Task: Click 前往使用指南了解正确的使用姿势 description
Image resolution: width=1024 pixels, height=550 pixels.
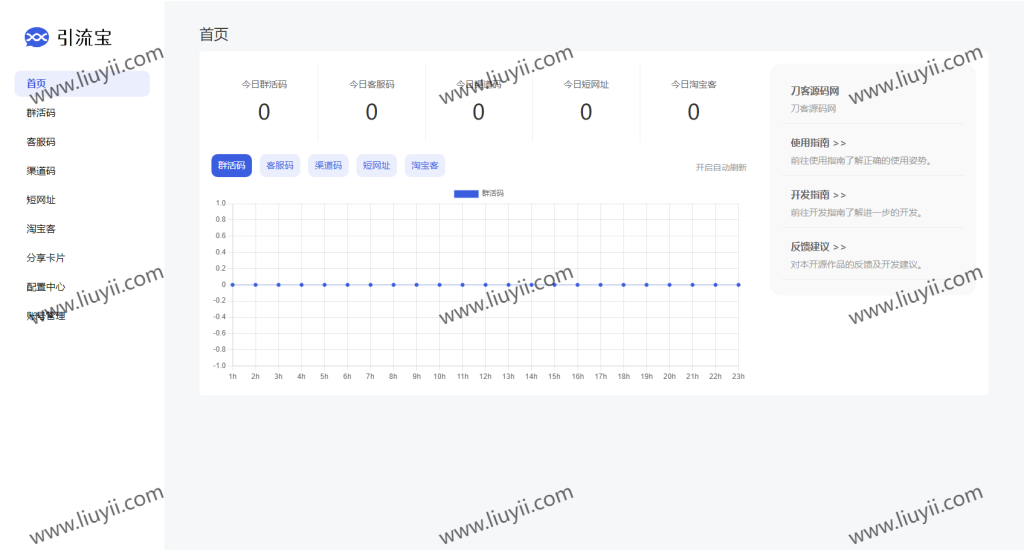Action: [861, 161]
